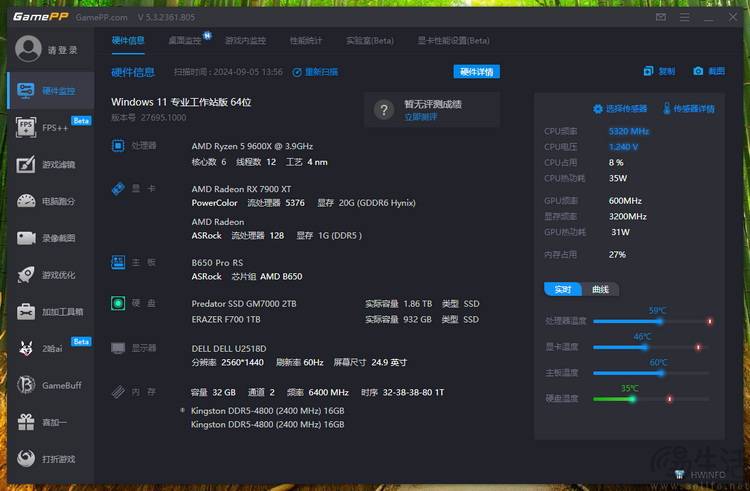Click the 处理器温度 59°C slider
This screenshot has height=491, width=750.
[x=652, y=321]
